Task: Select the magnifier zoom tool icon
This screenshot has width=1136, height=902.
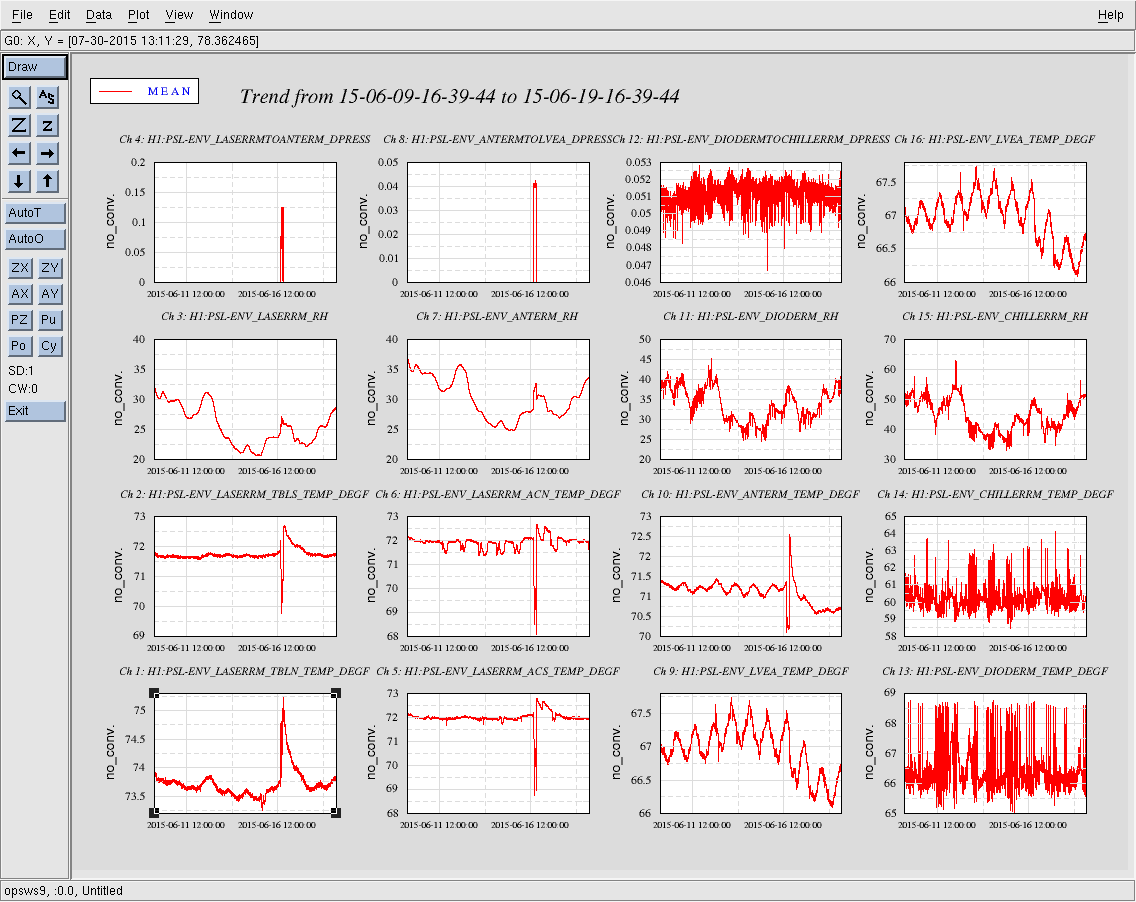Action: [x=20, y=97]
